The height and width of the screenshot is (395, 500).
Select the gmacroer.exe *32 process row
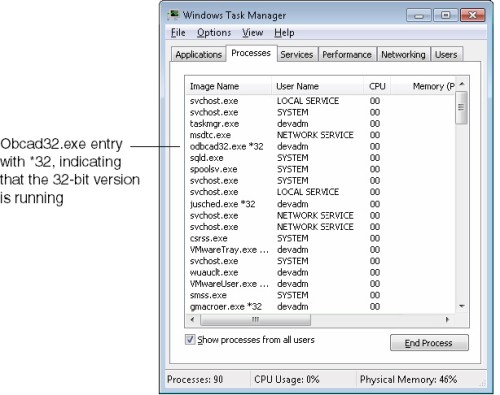pos(320,306)
